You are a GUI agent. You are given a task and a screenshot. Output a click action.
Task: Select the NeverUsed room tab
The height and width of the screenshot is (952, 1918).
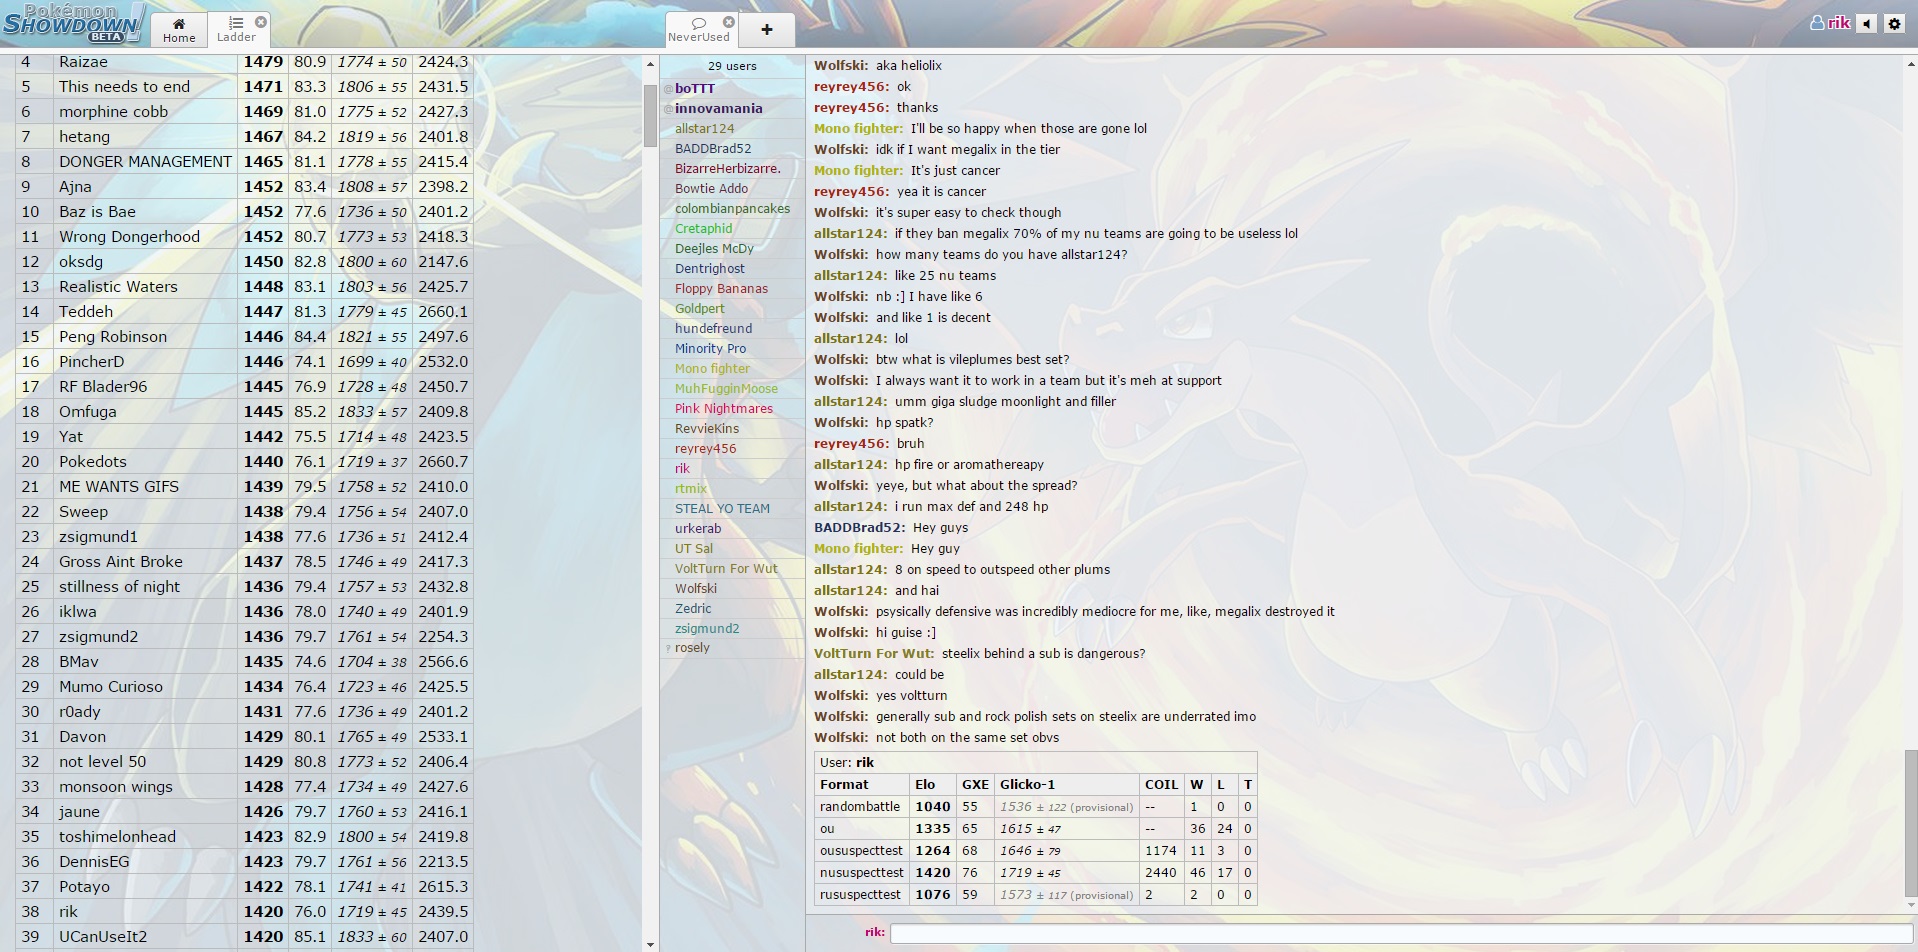(x=698, y=30)
